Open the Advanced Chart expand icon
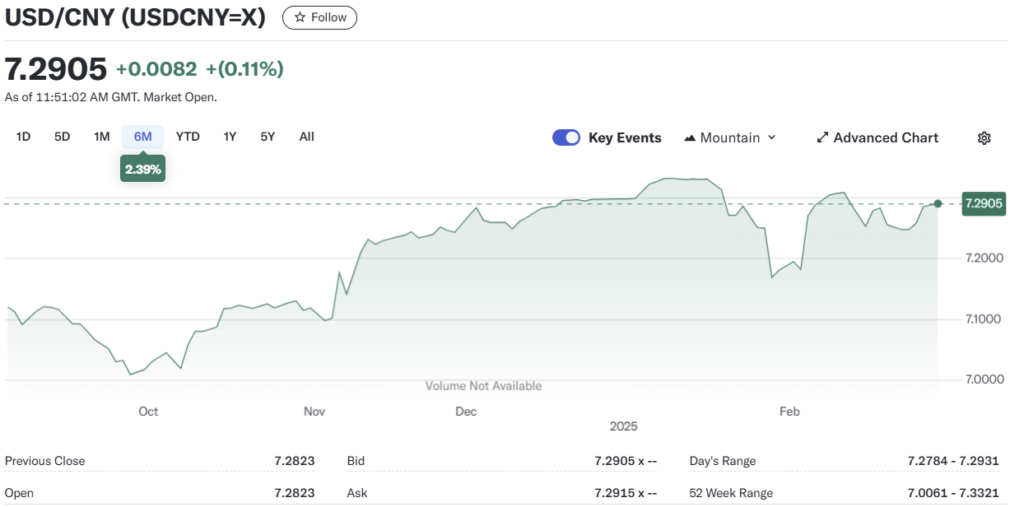This screenshot has height=507, width=1024. point(823,138)
